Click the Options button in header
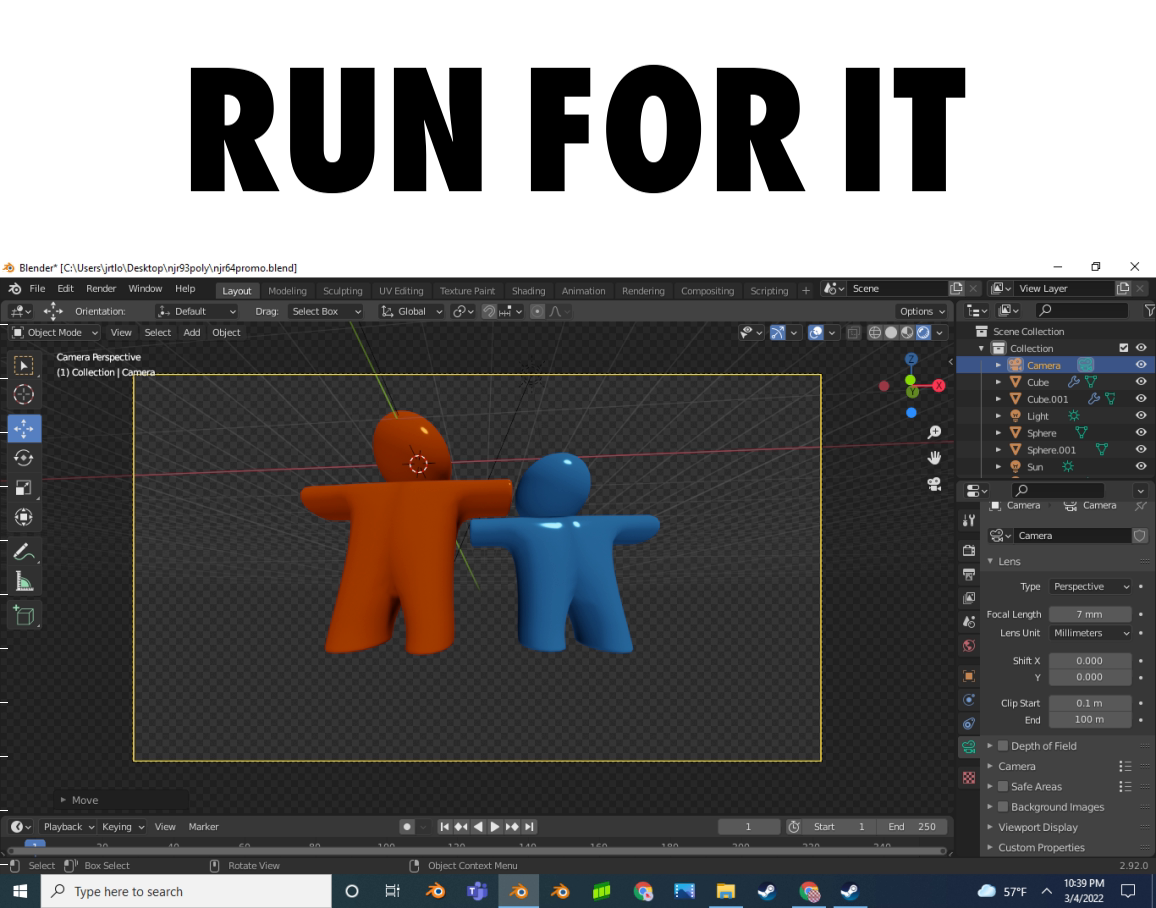Image resolution: width=1156 pixels, height=908 pixels. click(x=921, y=311)
